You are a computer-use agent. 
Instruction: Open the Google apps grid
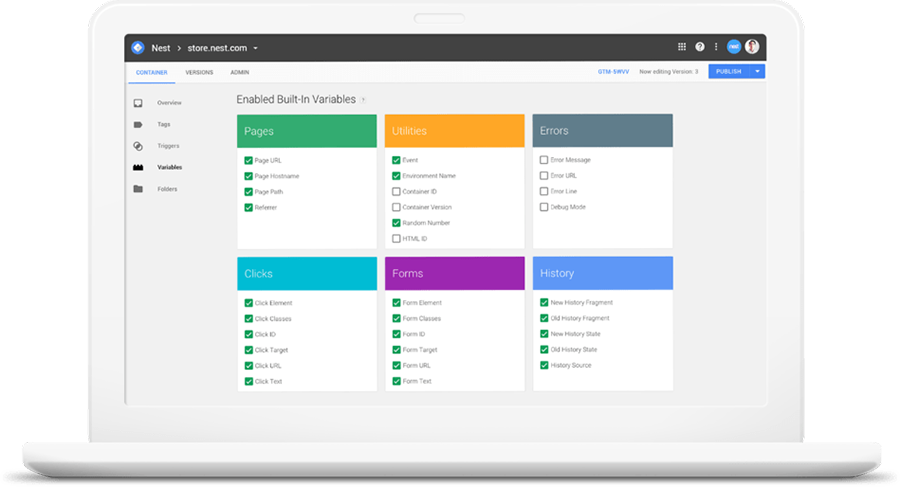682,47
